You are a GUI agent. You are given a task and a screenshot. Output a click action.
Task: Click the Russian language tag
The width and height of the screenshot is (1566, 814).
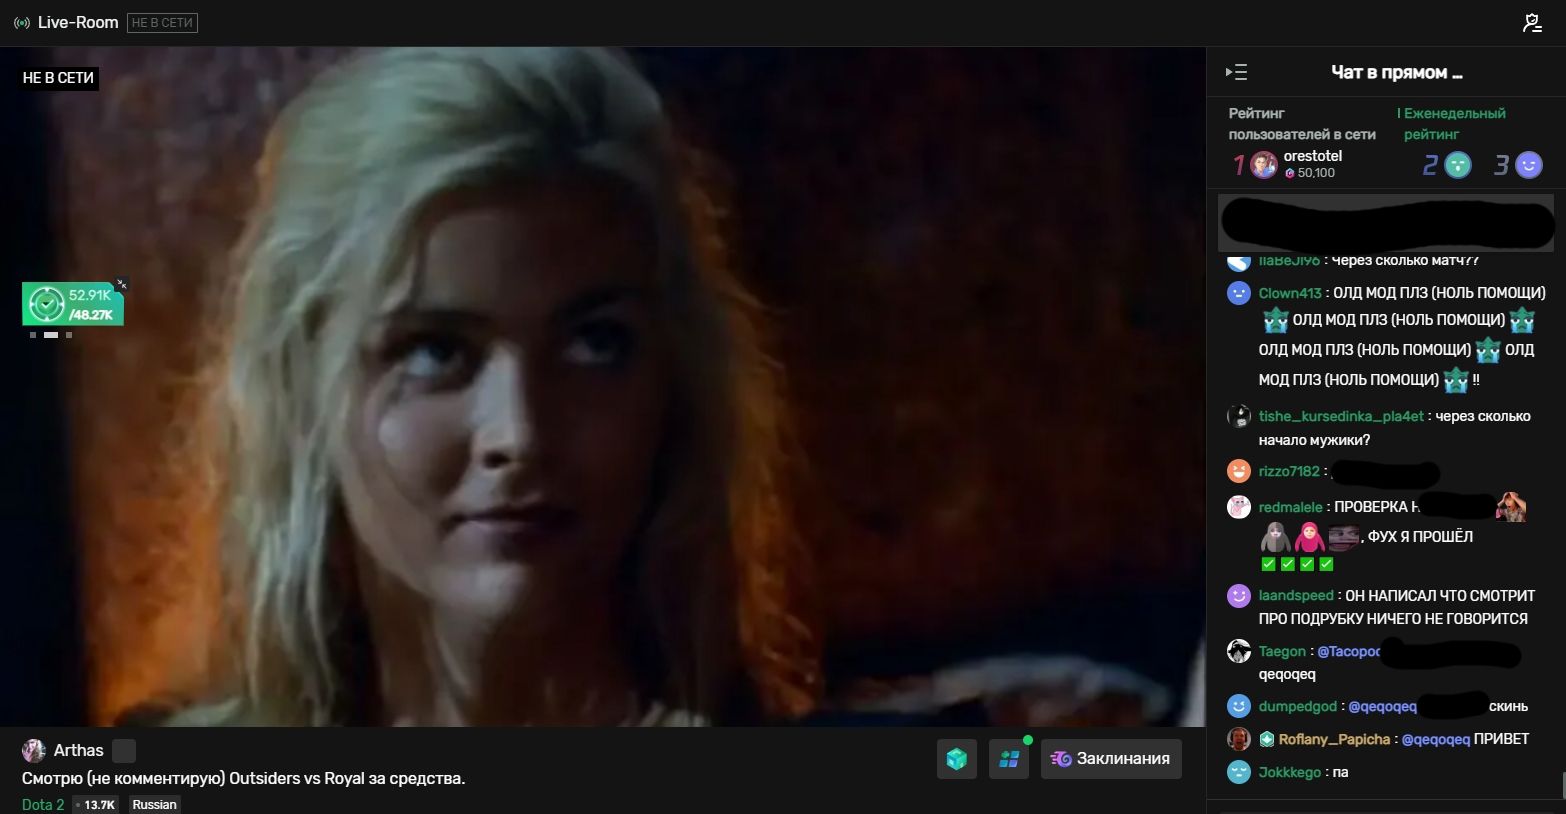(x=154, y=804)
